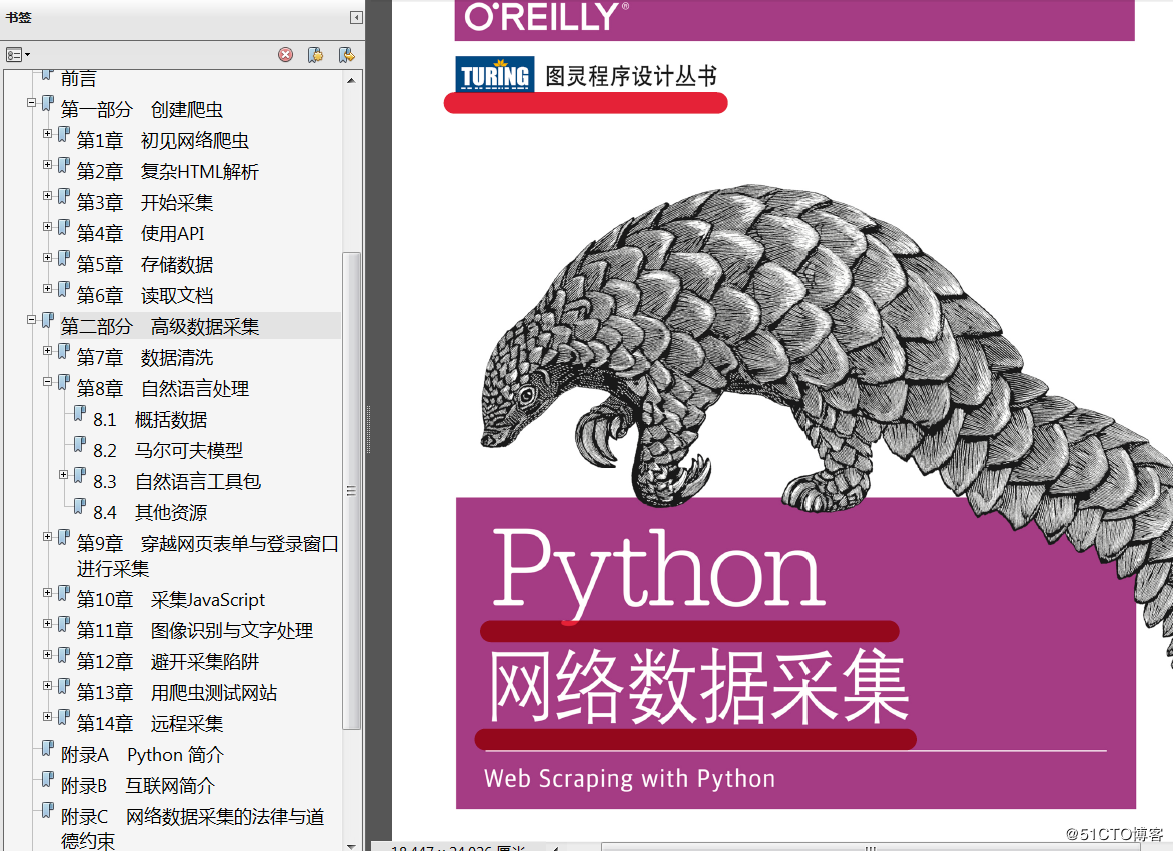Open 附录B 互联网简介
The image size is (1173, 851).
pyautogui.click(x=138, y=786)
